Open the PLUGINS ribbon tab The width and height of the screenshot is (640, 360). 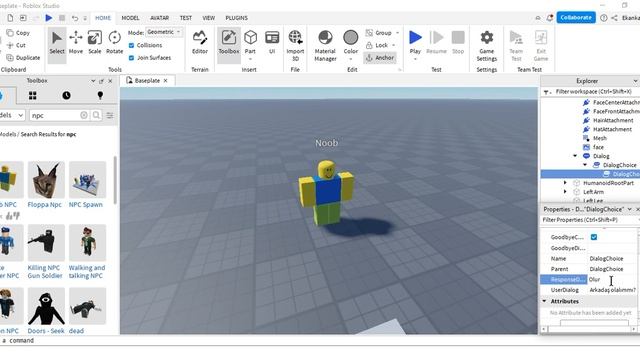click(236, 18)
